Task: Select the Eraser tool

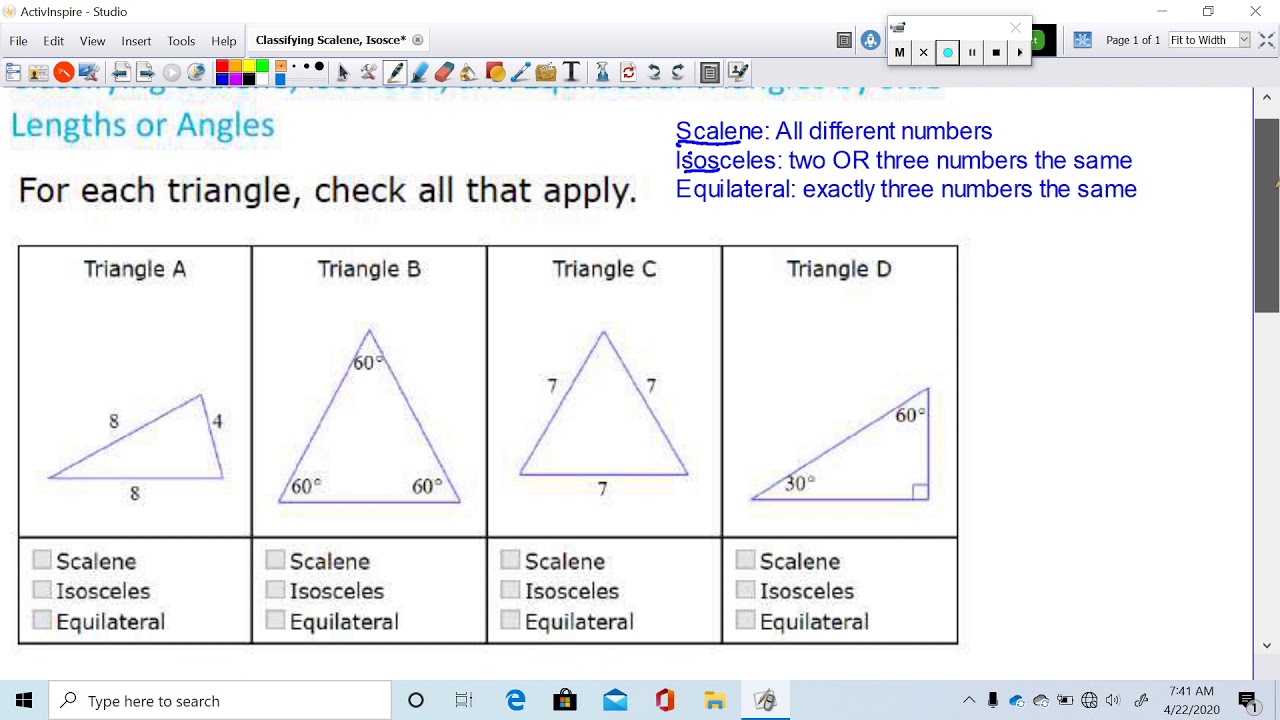Action: [x=445, y=72]
